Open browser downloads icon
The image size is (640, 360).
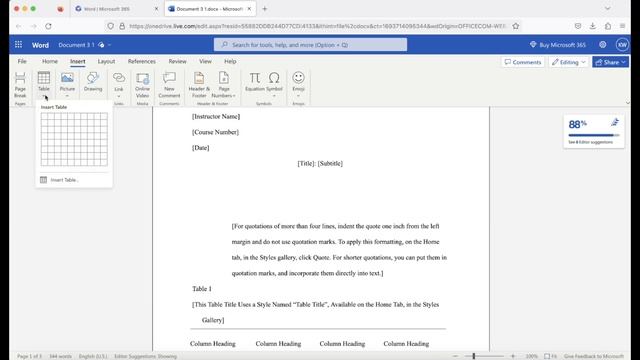click(x=593, y=26)
